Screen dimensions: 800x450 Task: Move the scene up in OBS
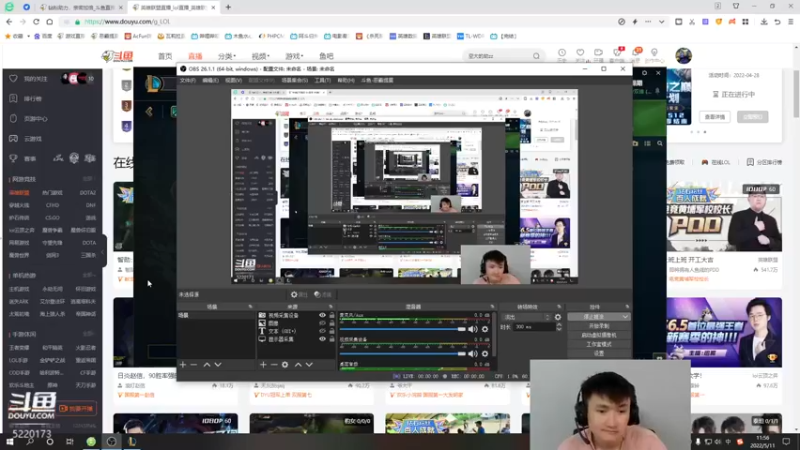pos(207,365)
